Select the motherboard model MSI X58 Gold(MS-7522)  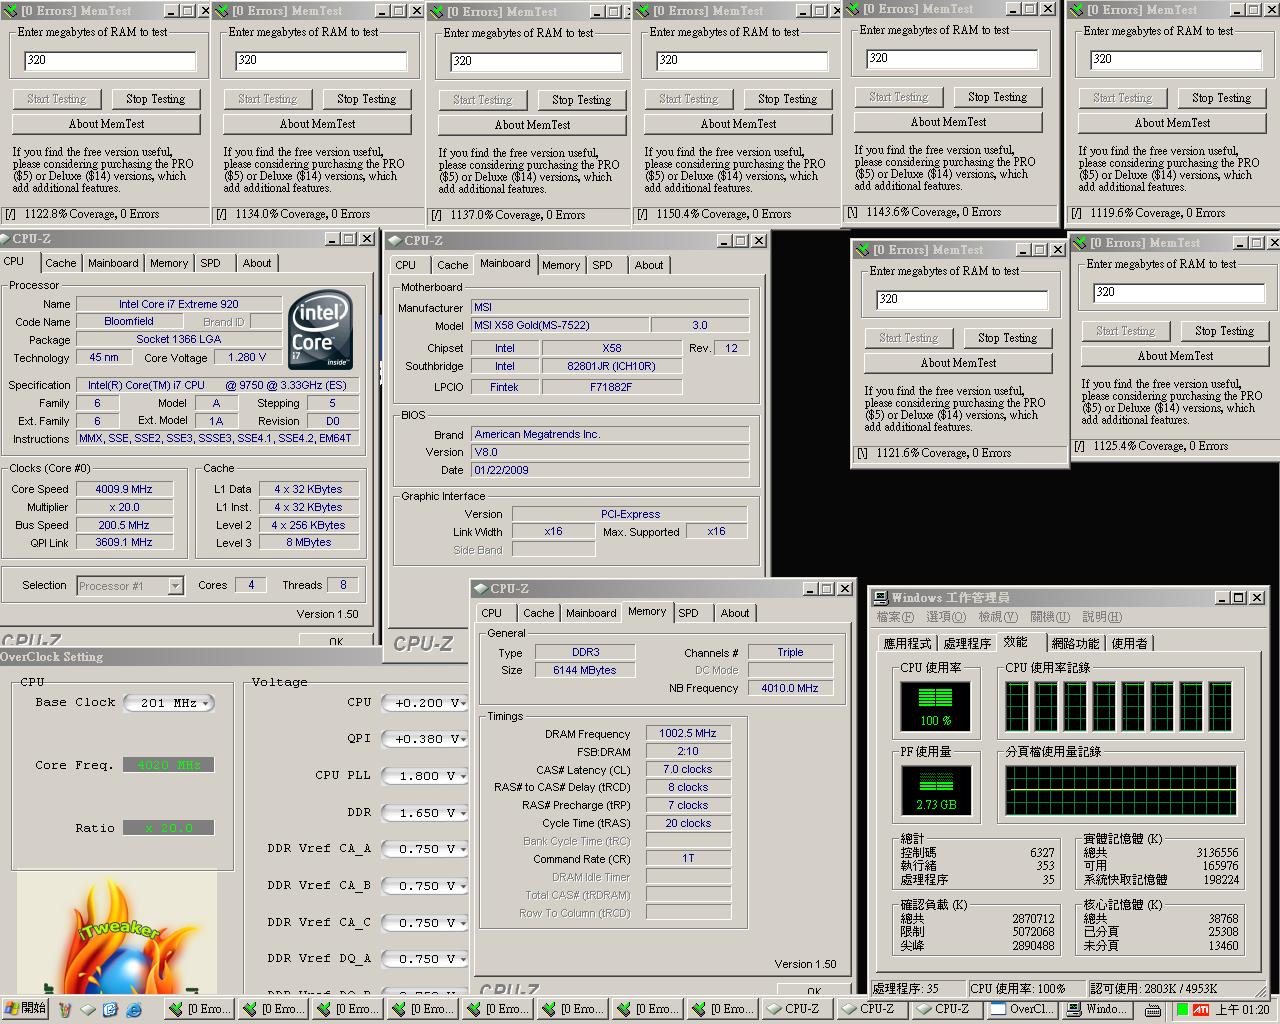(560, 325)
